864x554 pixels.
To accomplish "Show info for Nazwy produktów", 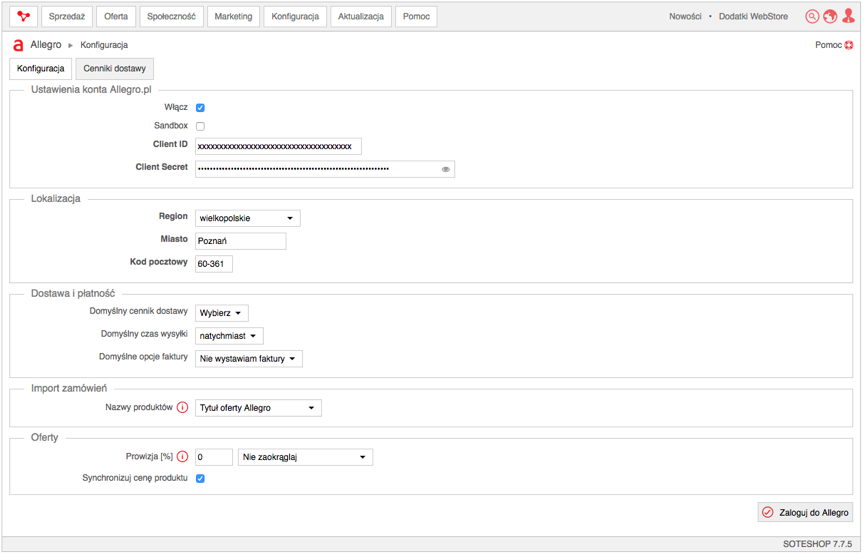I will (182, 407).
